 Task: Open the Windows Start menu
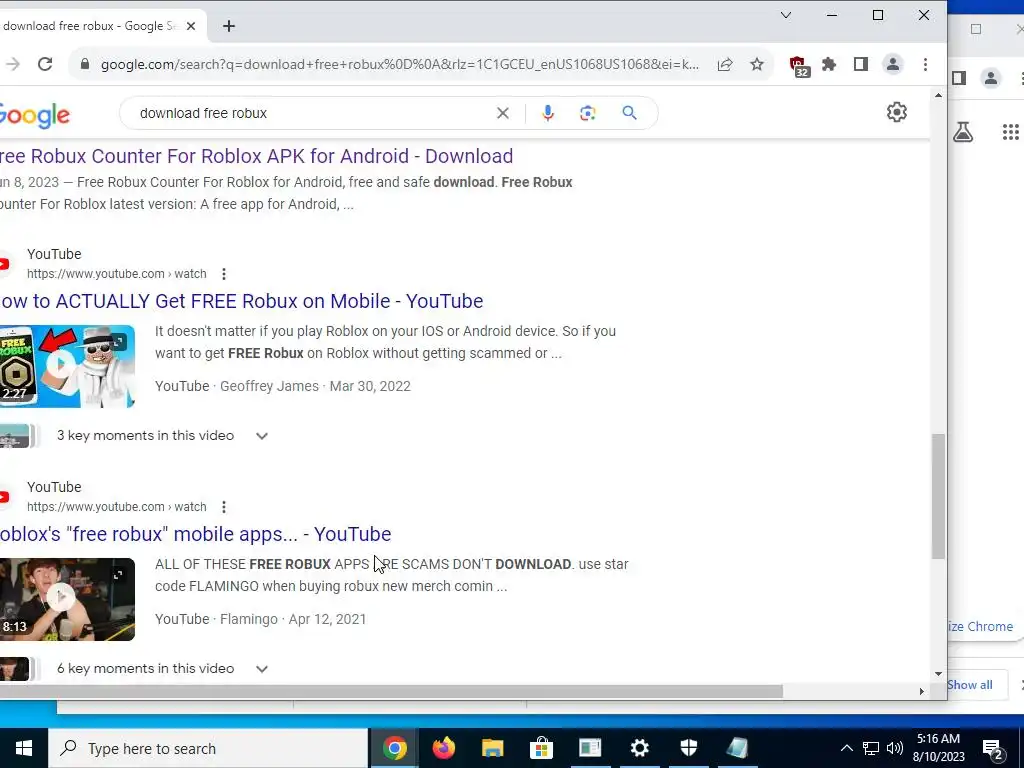[24, 748]
